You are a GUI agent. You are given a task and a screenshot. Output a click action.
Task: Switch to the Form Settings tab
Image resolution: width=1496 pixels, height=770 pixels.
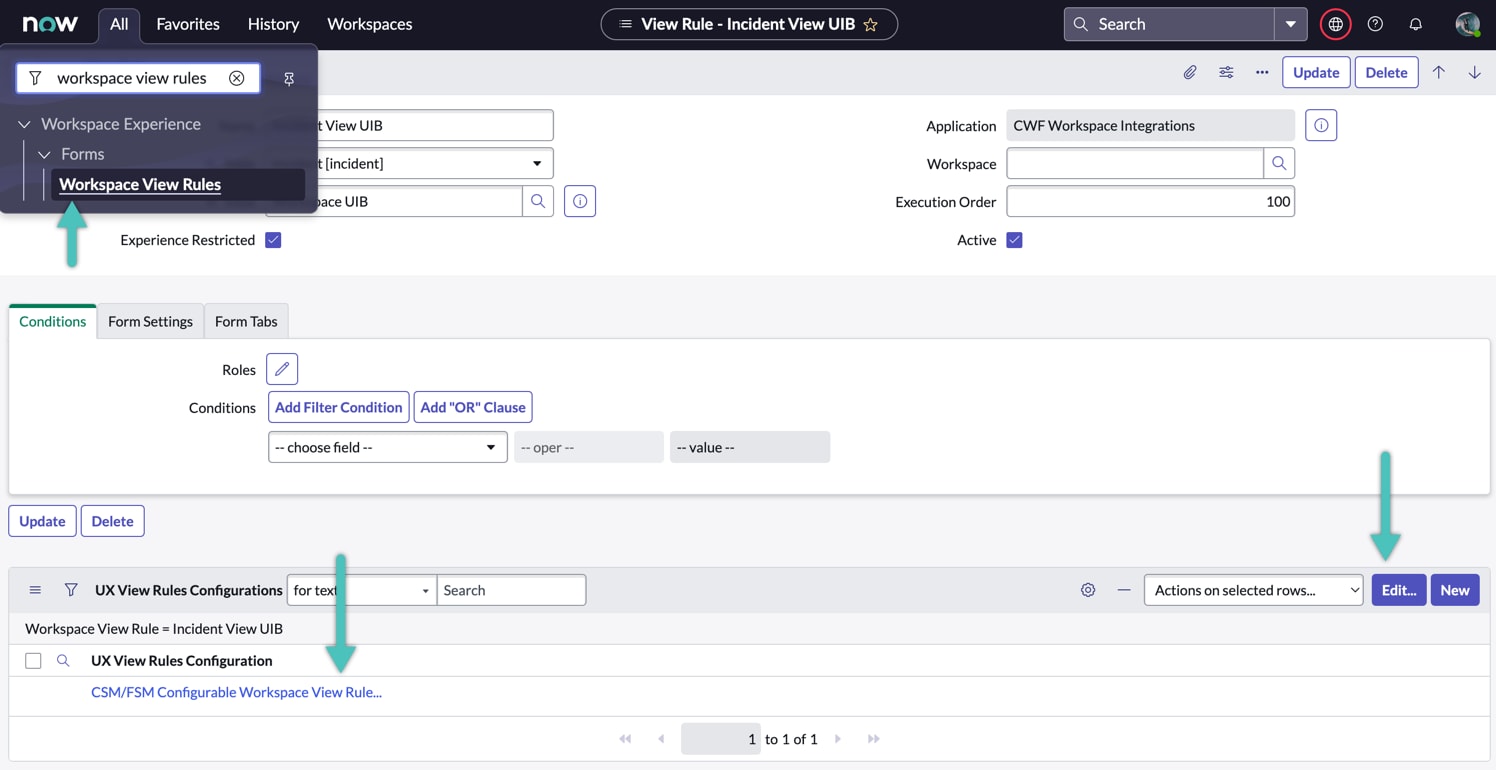click(150, 321)
